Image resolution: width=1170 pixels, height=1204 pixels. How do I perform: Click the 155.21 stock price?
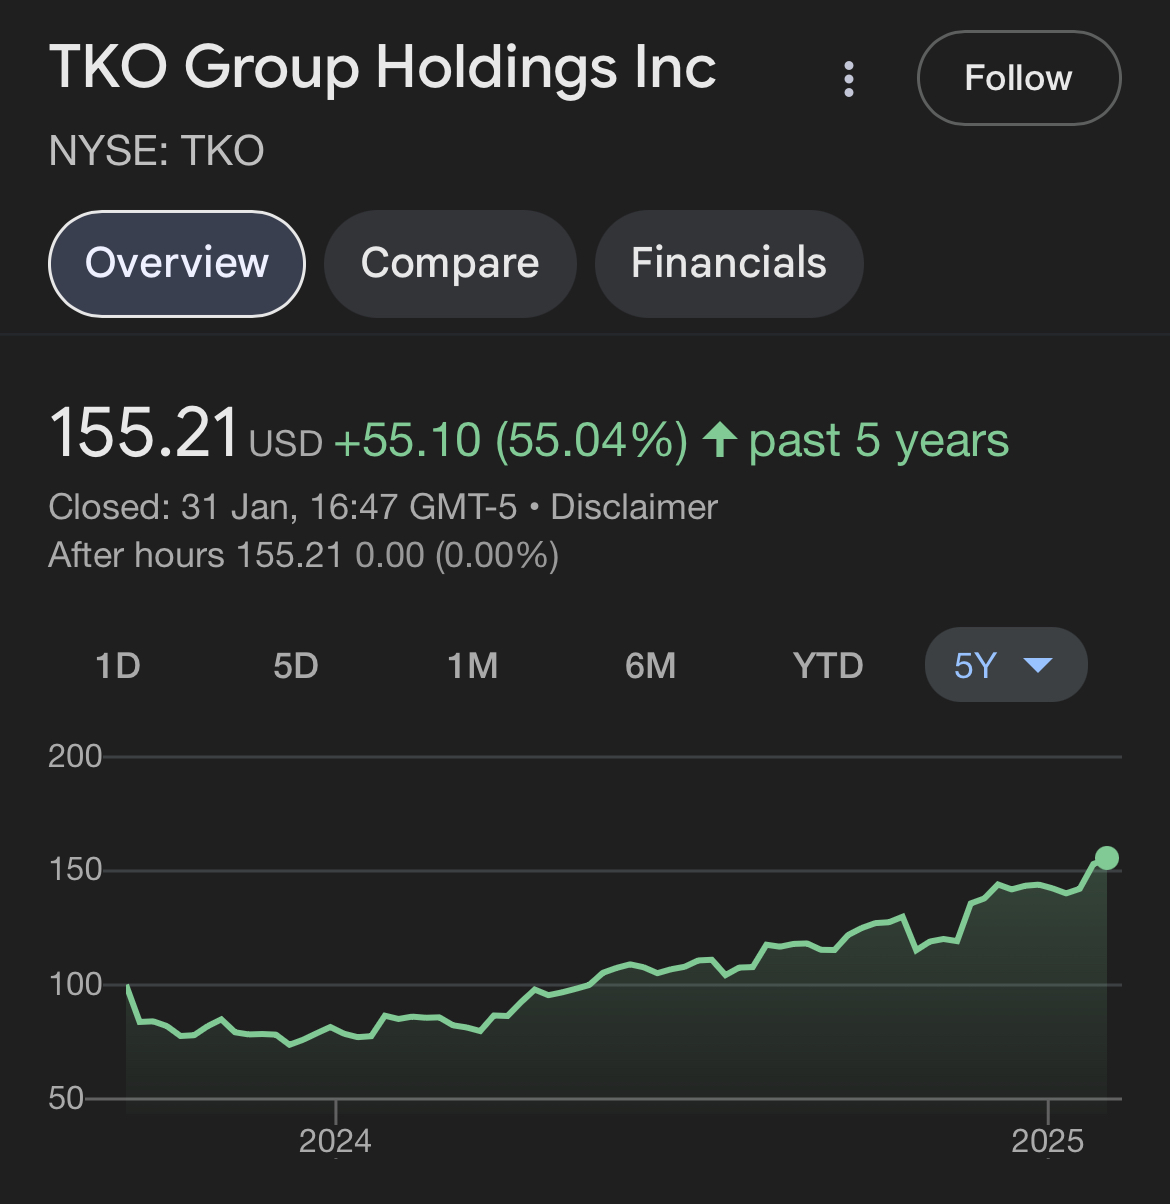point(144,435)
